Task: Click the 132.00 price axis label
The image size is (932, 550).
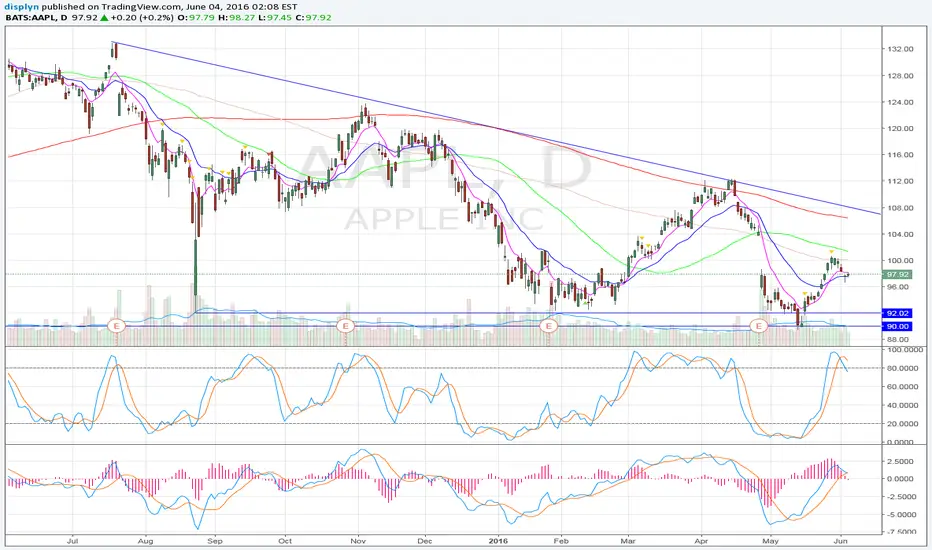Action: pos(900,49)
